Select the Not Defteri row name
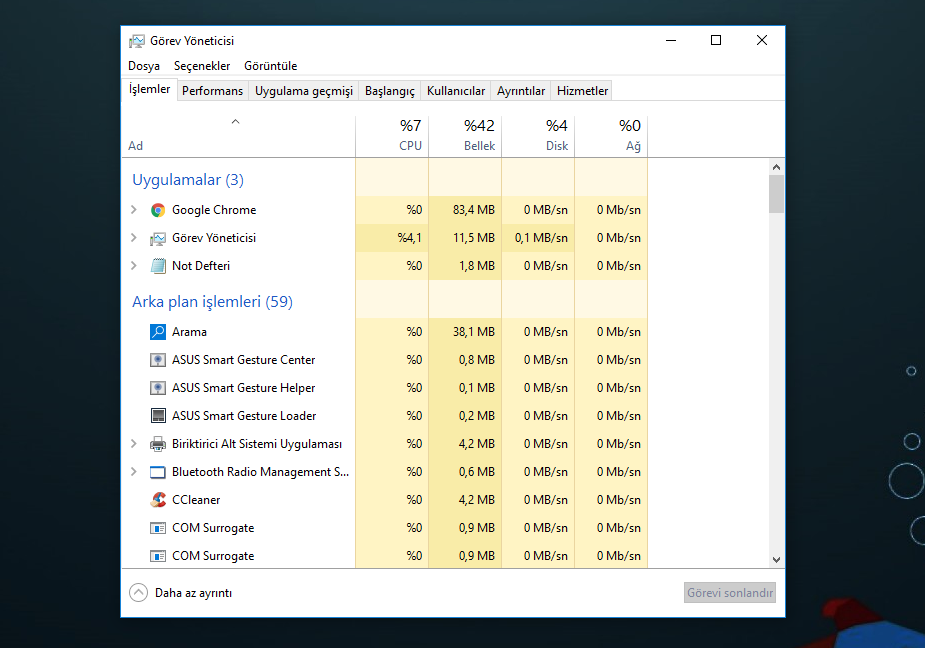Screen dimensions: 925x648 pos(201,266)
